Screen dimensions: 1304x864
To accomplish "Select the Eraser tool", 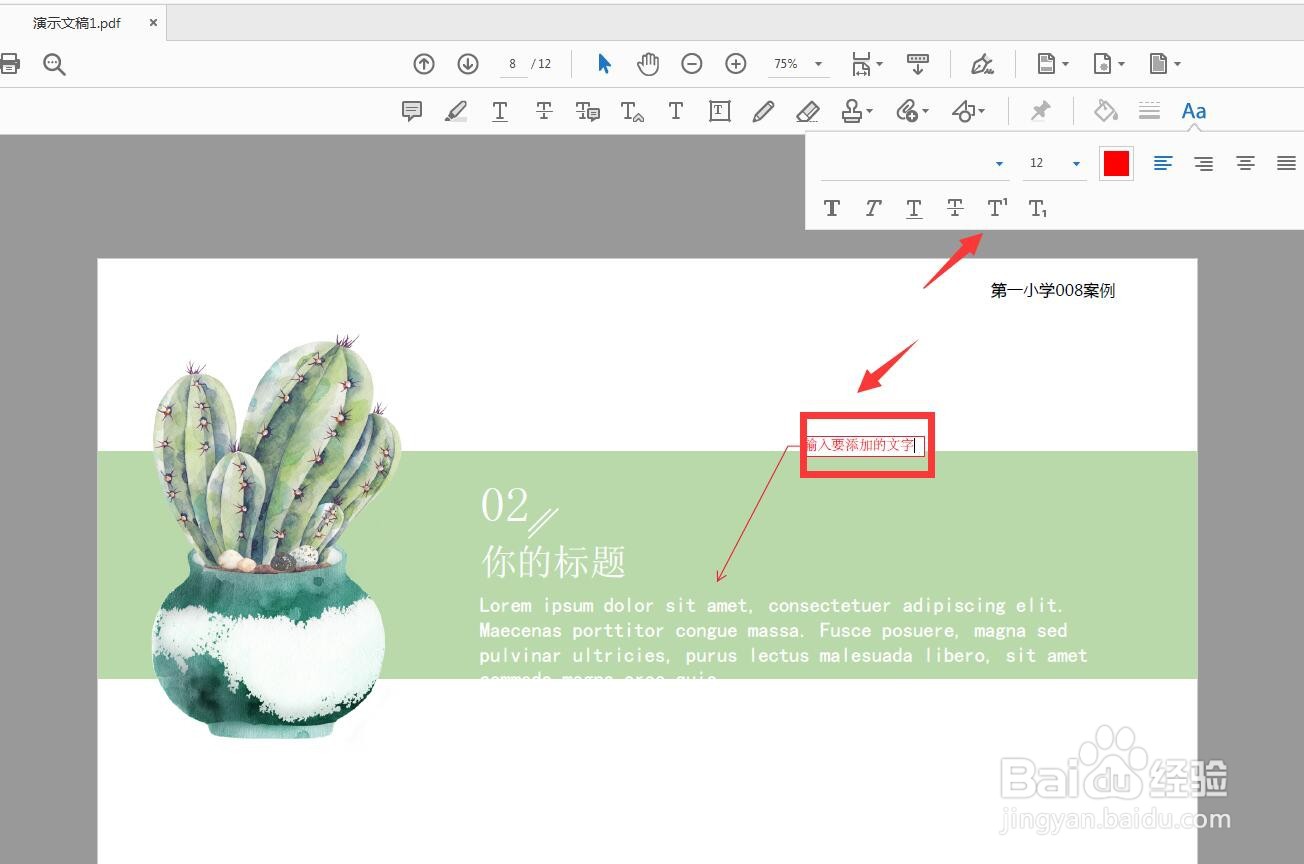I will (808, 111).
